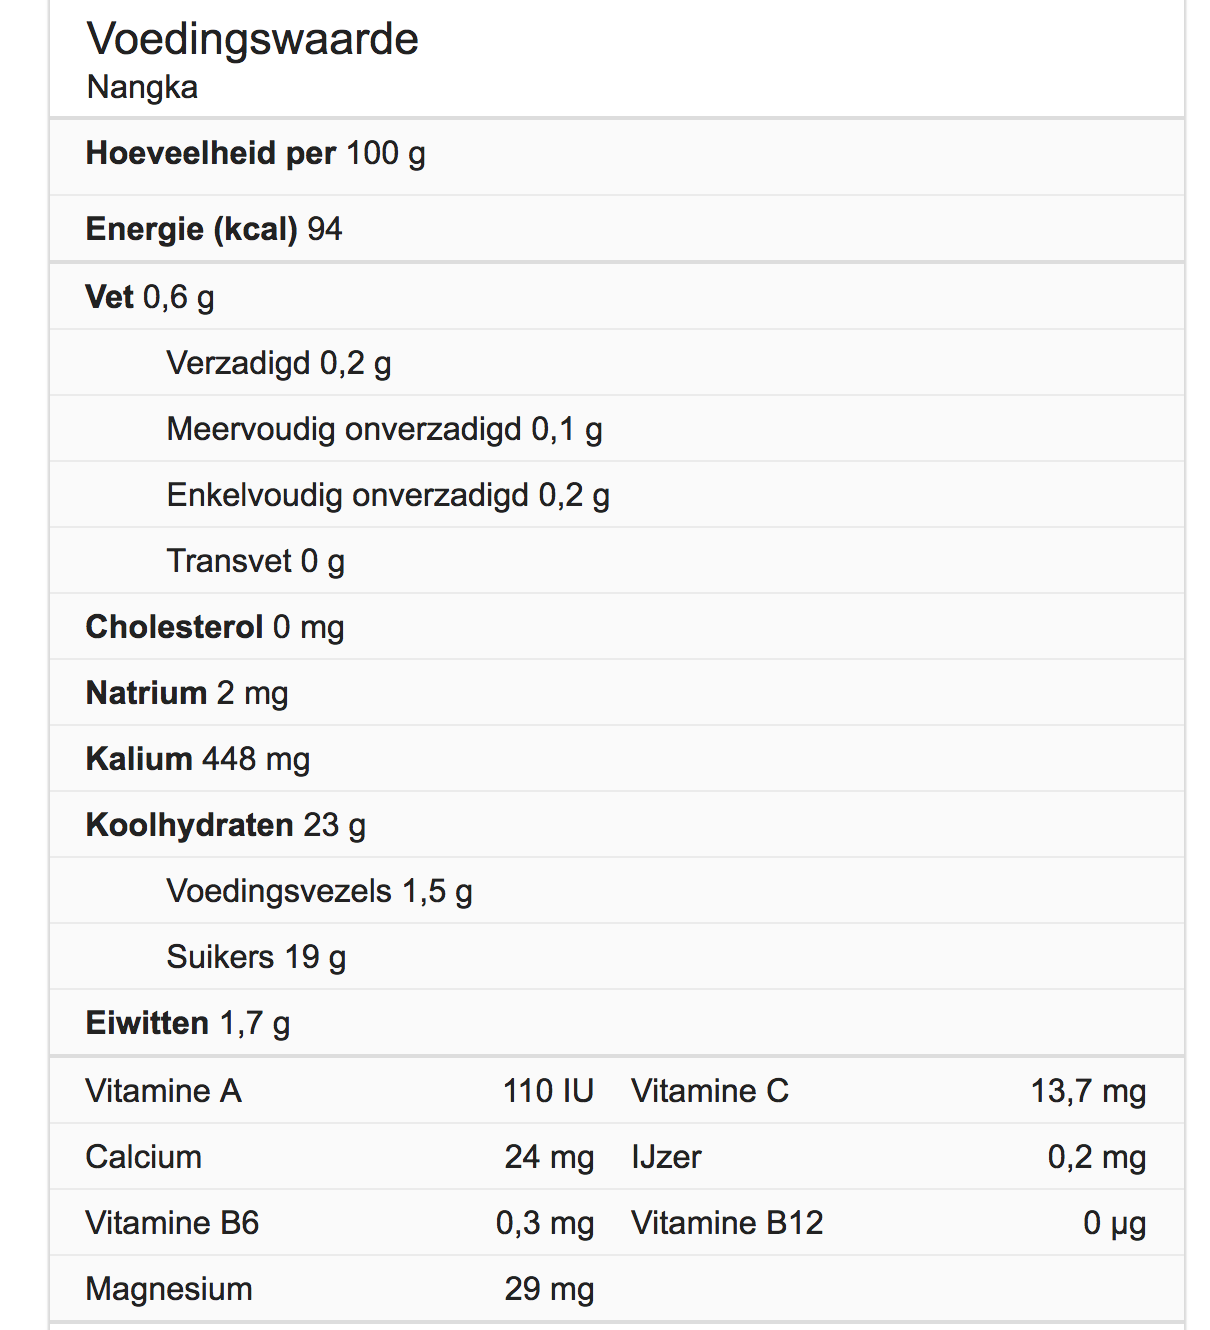1210x1330 pixels.
Task: Click the Vitamine A label
Action: 164,1091
